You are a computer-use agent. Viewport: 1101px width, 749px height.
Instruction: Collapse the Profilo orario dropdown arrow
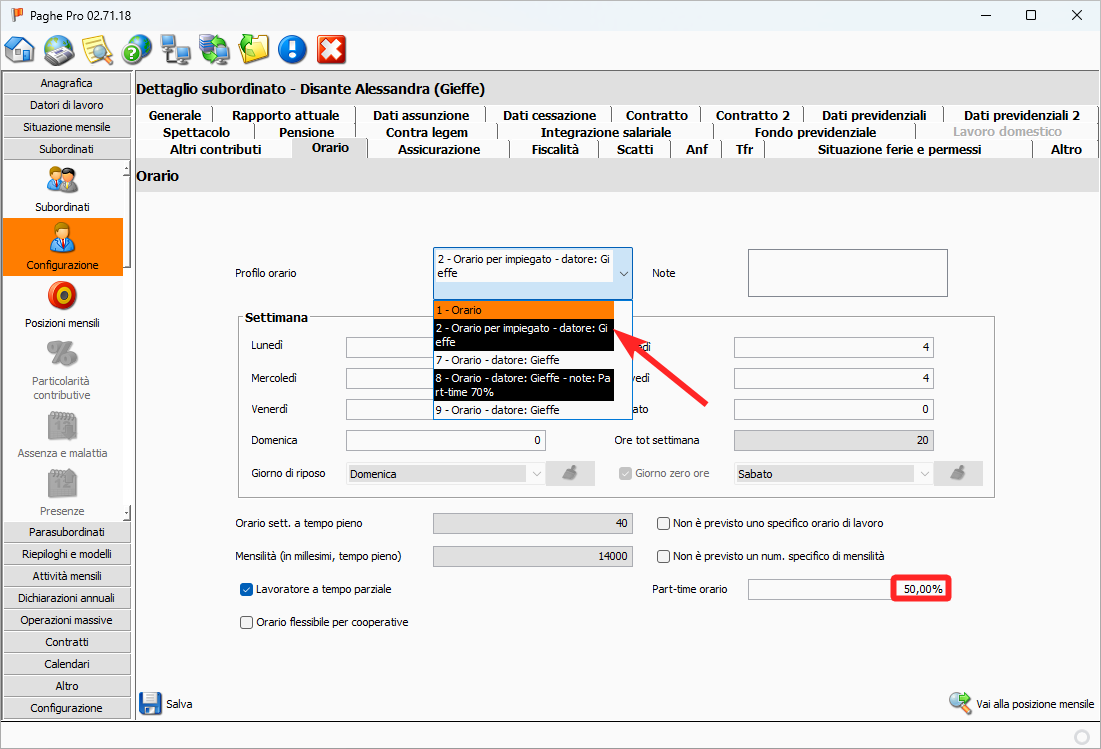623,273
